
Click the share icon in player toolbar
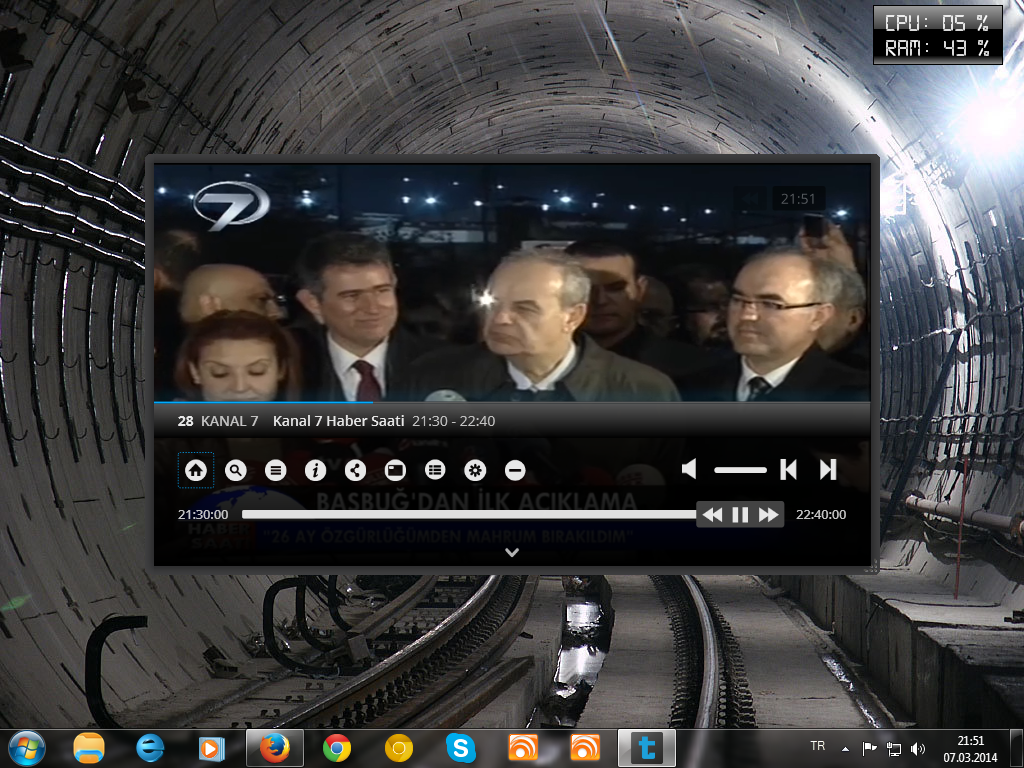pyautogui.click(x=355, y=469)
